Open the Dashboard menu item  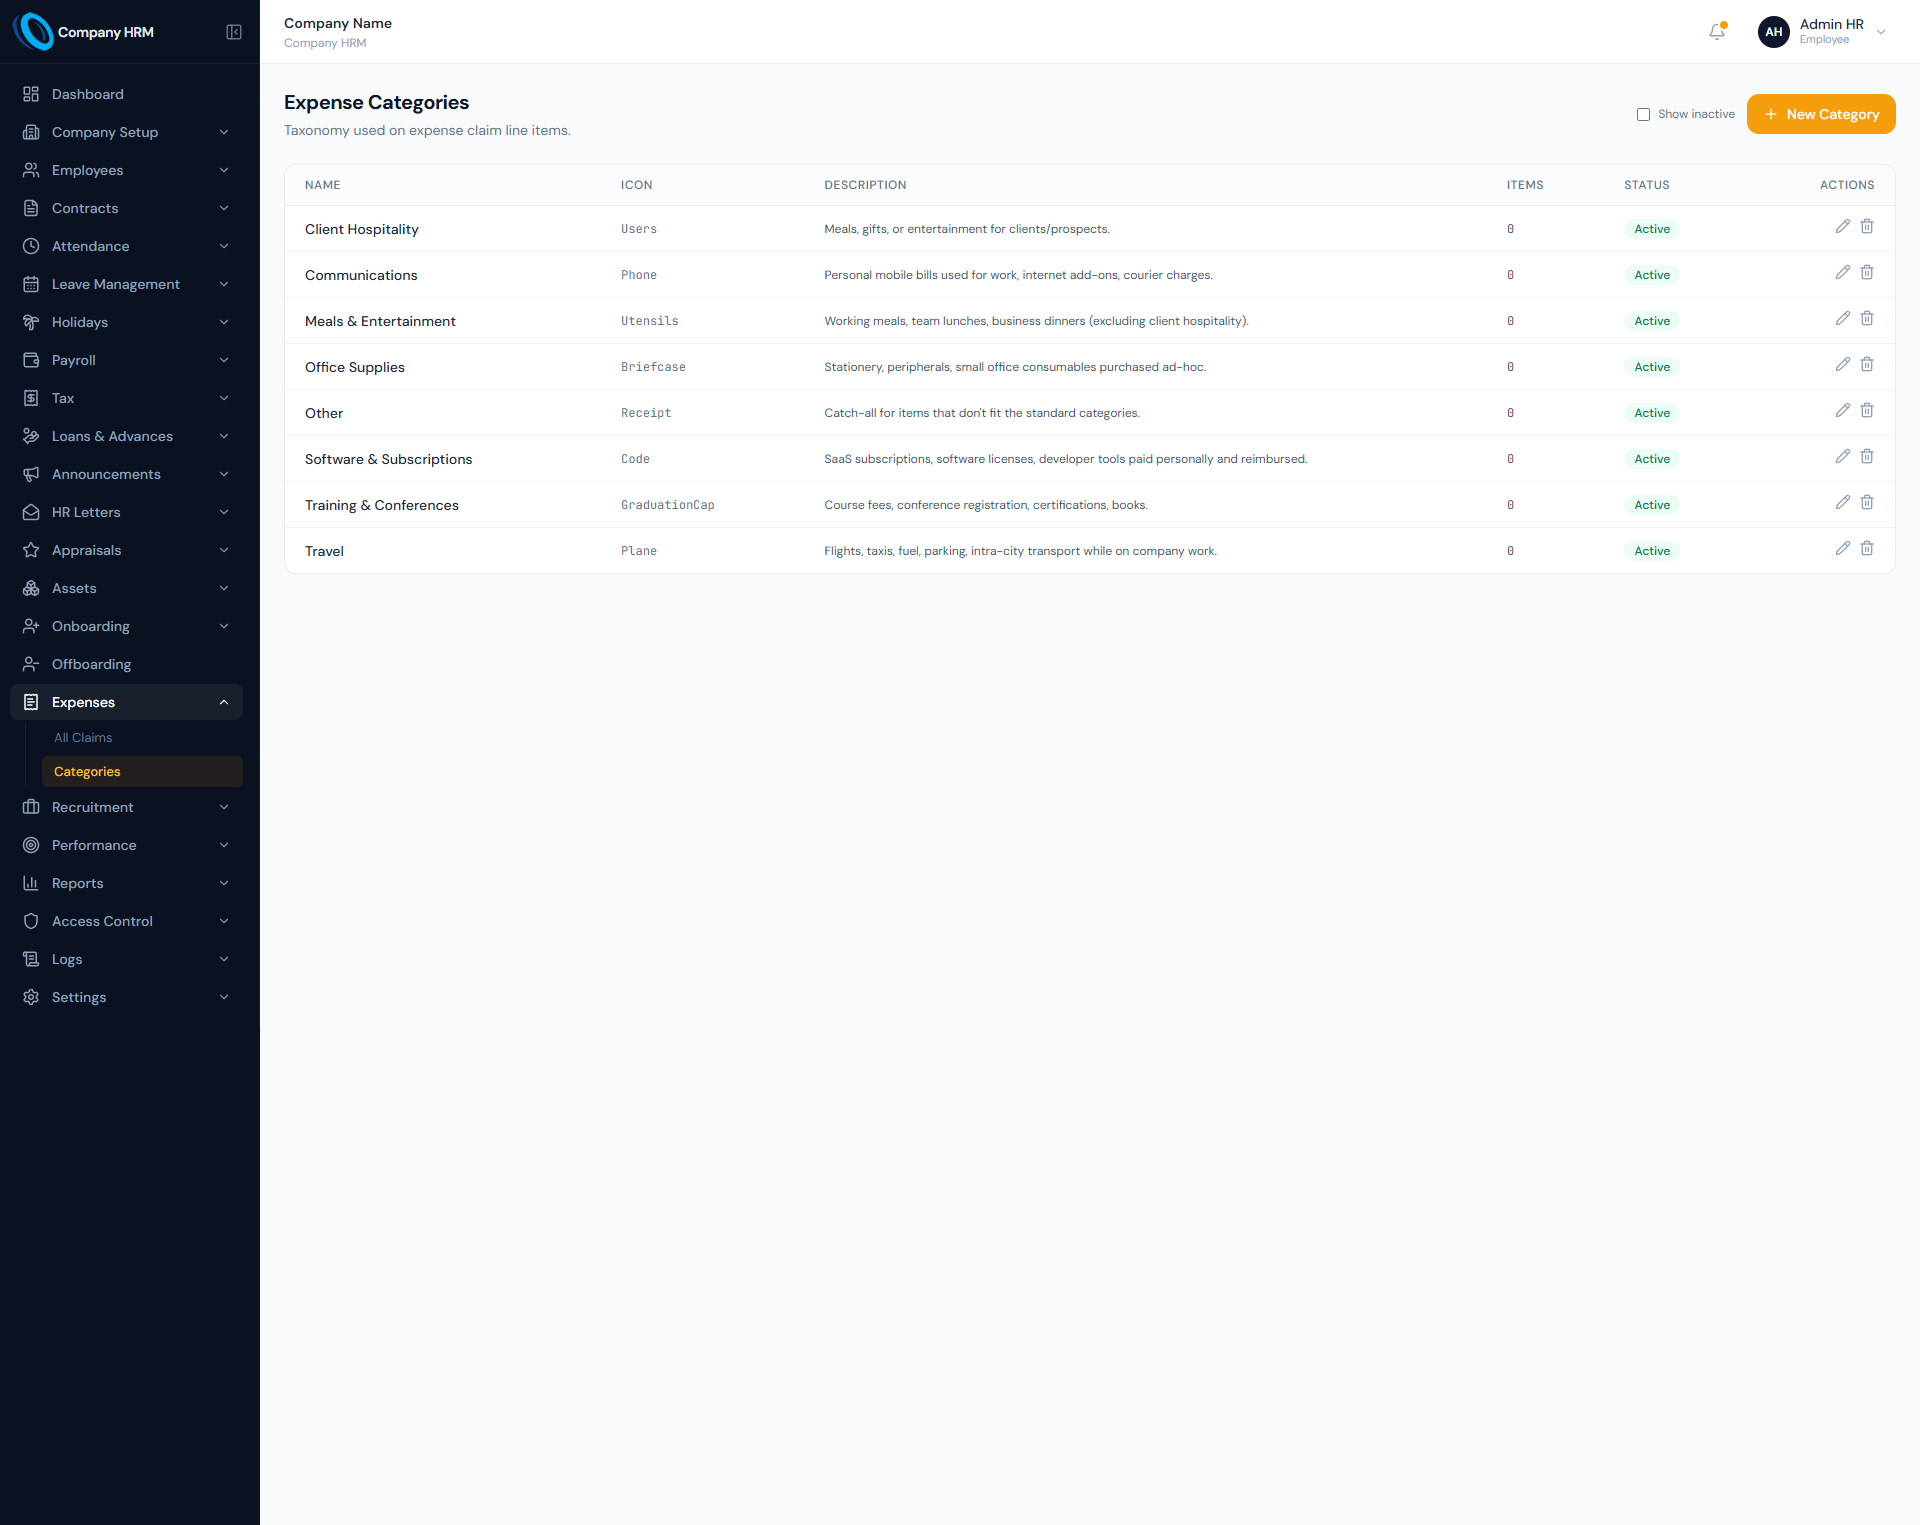point(126,94)
